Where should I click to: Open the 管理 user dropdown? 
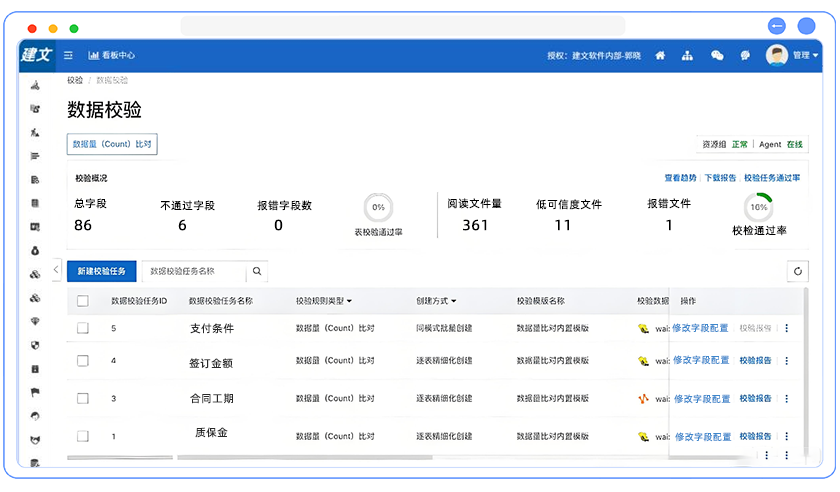point(793,56)
